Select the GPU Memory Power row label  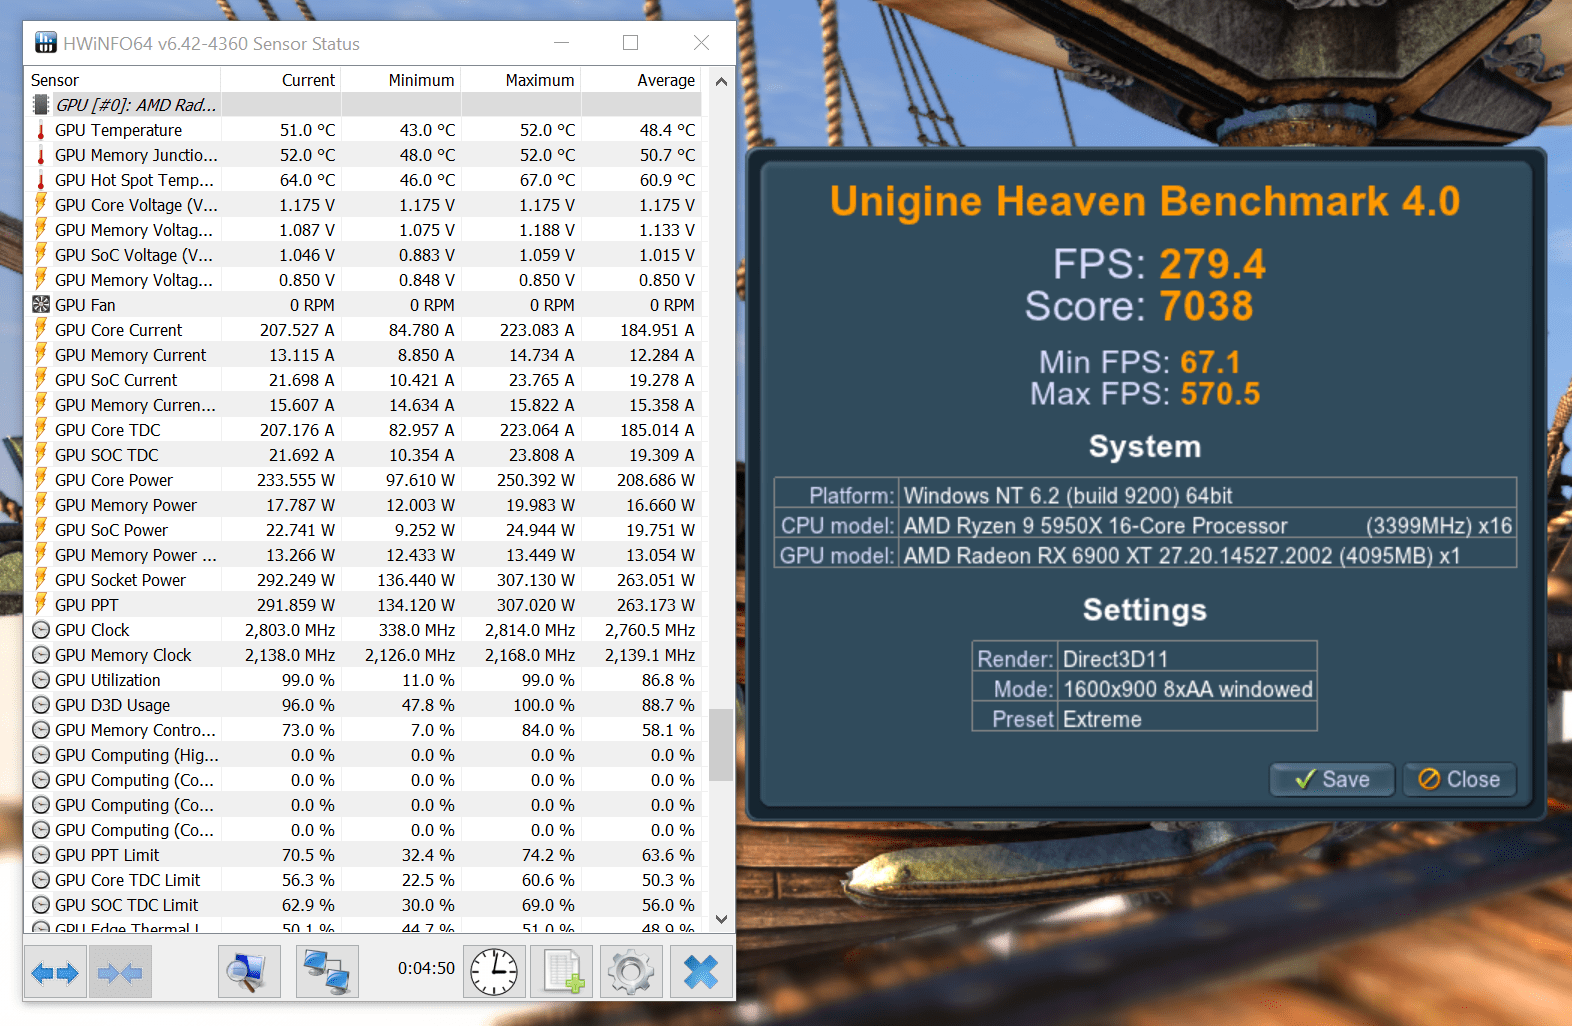(x=126, y=505)
